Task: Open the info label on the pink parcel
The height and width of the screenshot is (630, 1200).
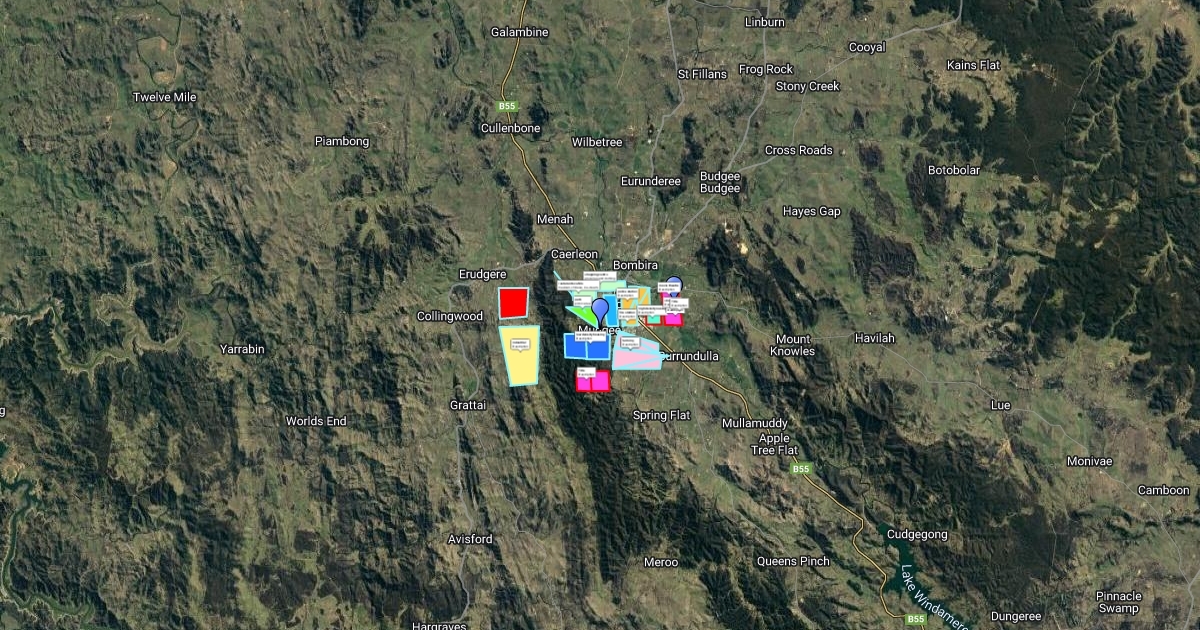Action: pos(629,342)
